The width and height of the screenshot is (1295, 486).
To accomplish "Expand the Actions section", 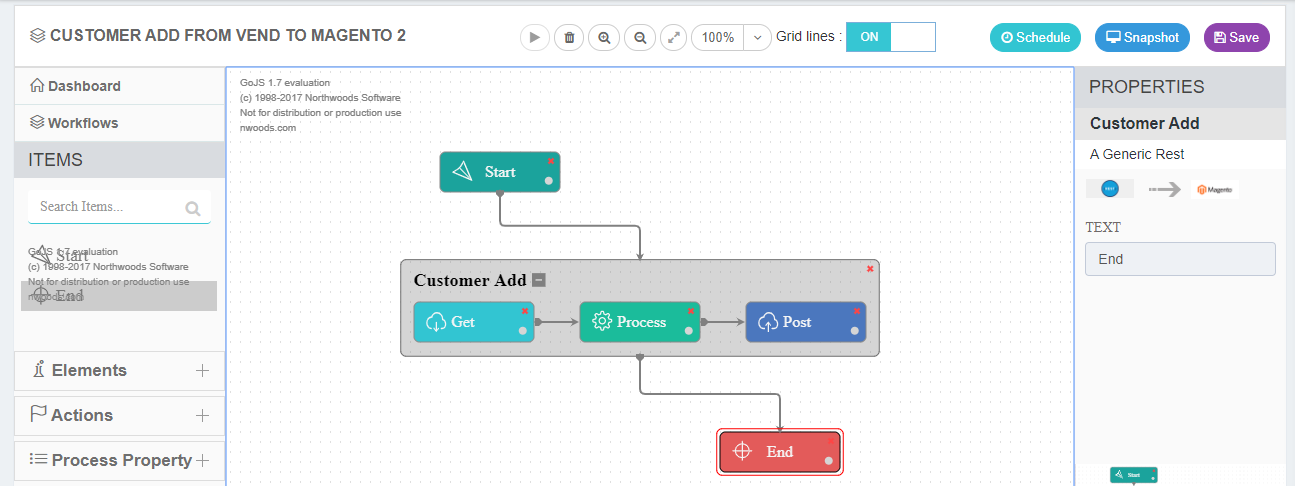I will [120, 415].
